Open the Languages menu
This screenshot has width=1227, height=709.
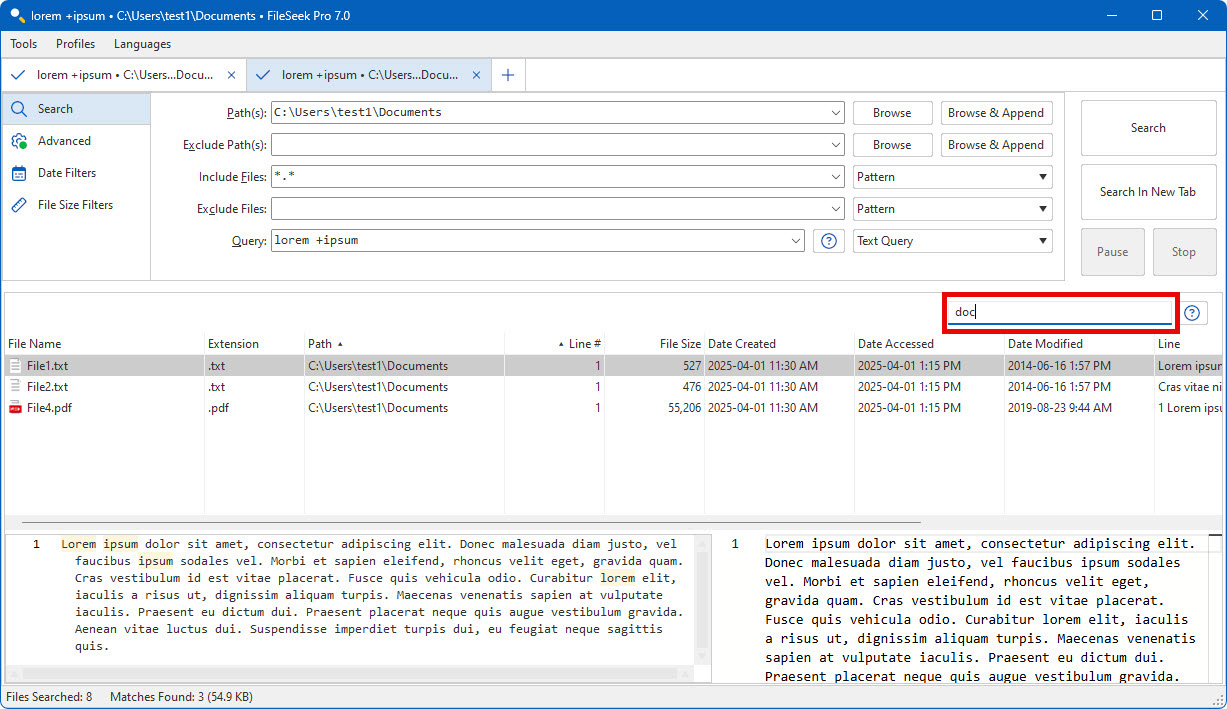(142, 44)
